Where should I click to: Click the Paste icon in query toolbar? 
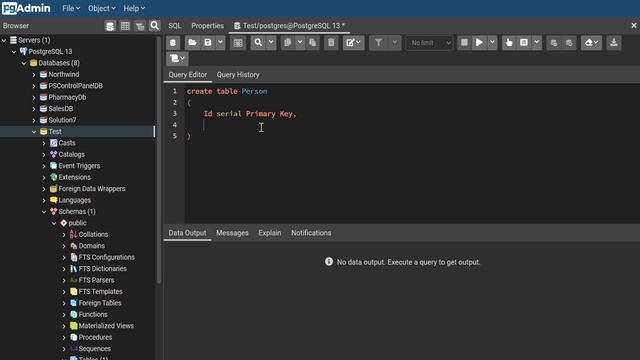point(313,42)
